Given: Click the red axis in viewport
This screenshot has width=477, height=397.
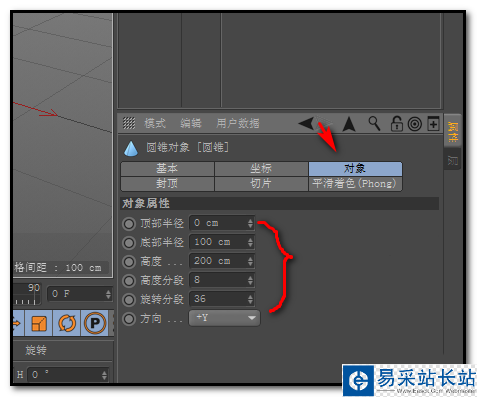Looking at the screenshot, I should pyautogui.click(x=35, y=109).
